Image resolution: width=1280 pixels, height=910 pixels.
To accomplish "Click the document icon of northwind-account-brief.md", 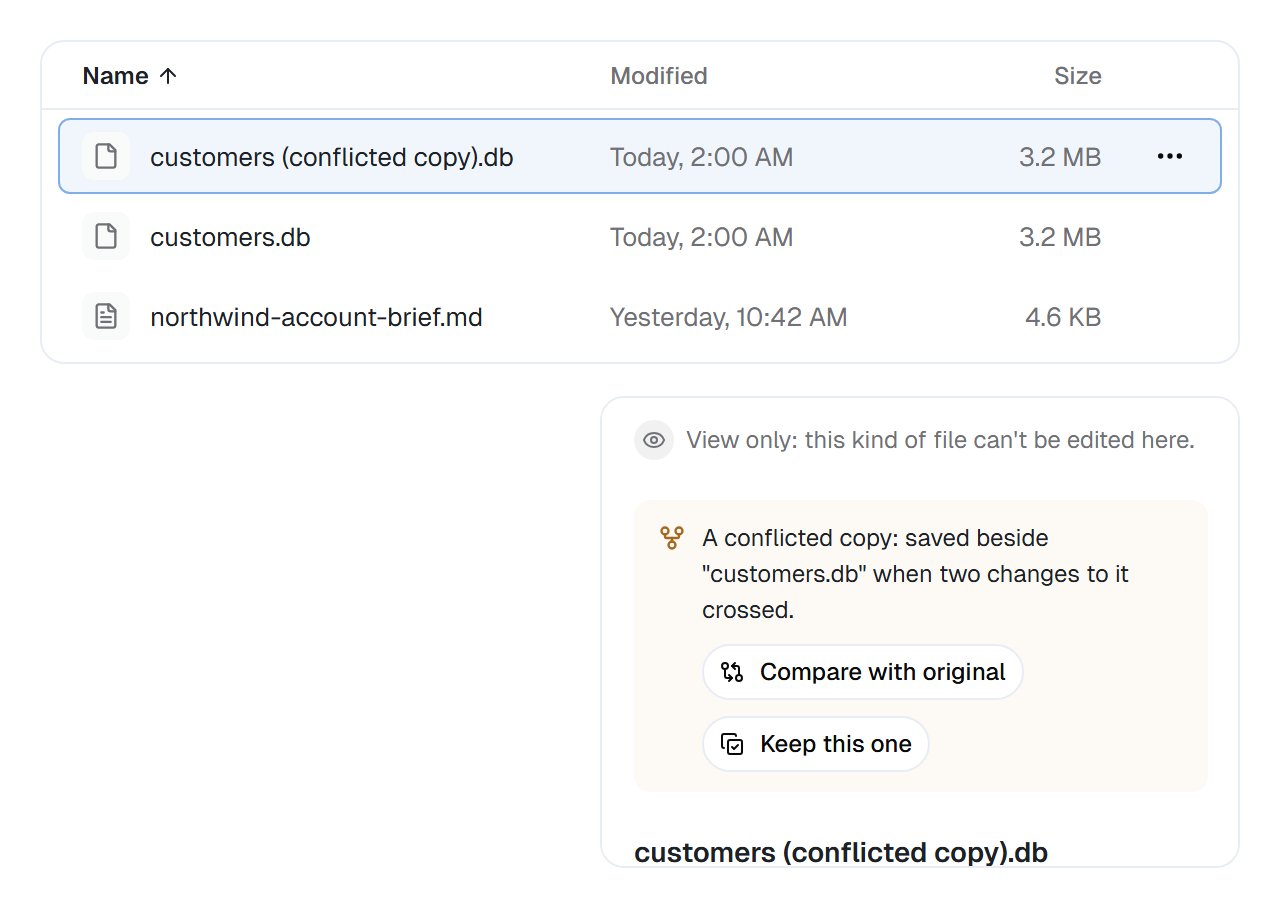I will tap(106, 317).
